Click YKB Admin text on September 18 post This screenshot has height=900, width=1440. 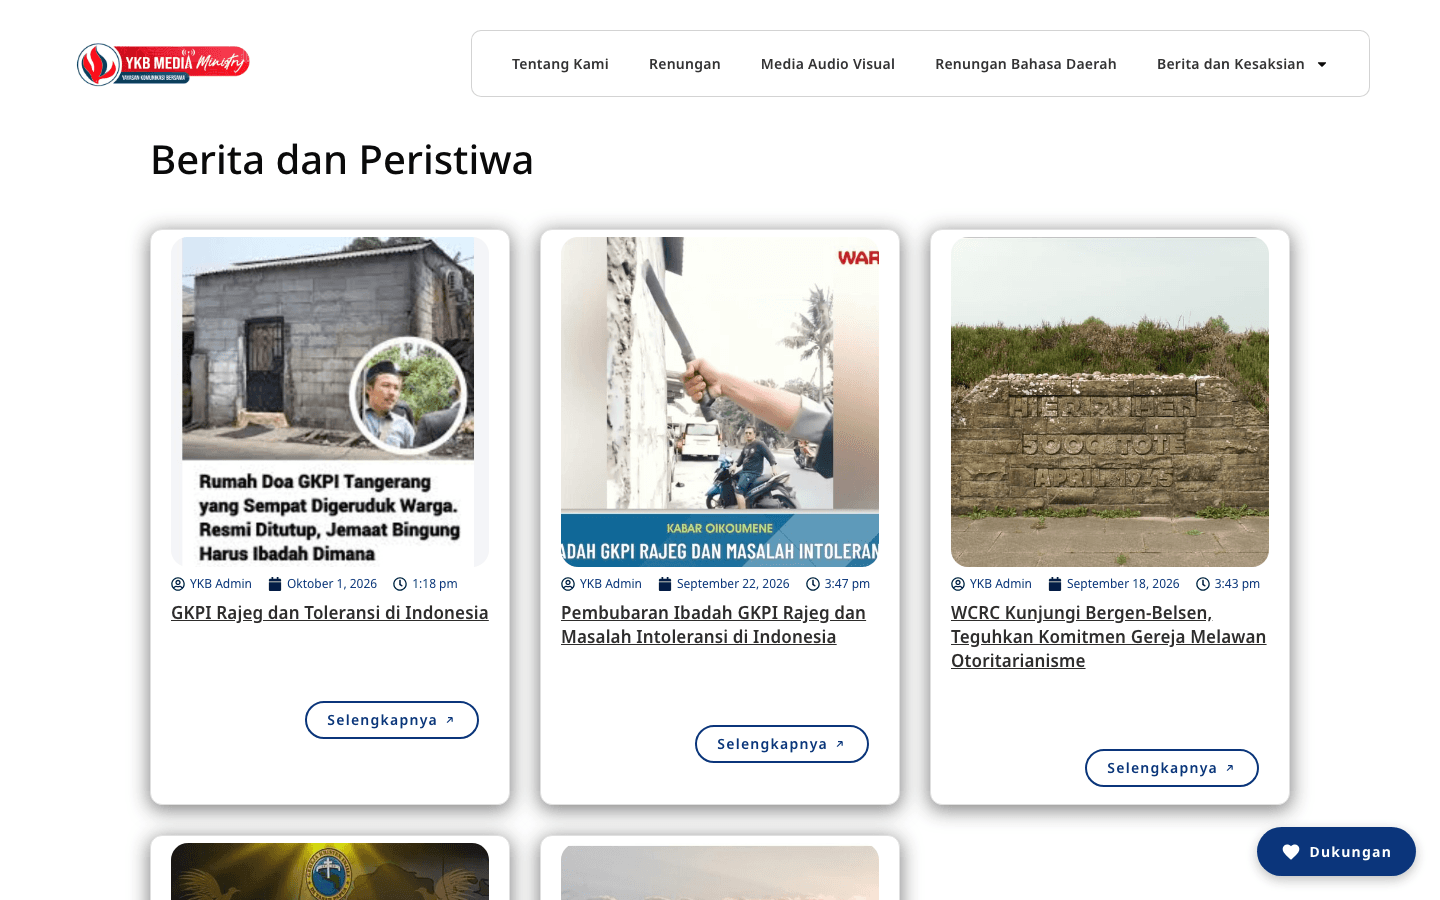point(1001,584)
